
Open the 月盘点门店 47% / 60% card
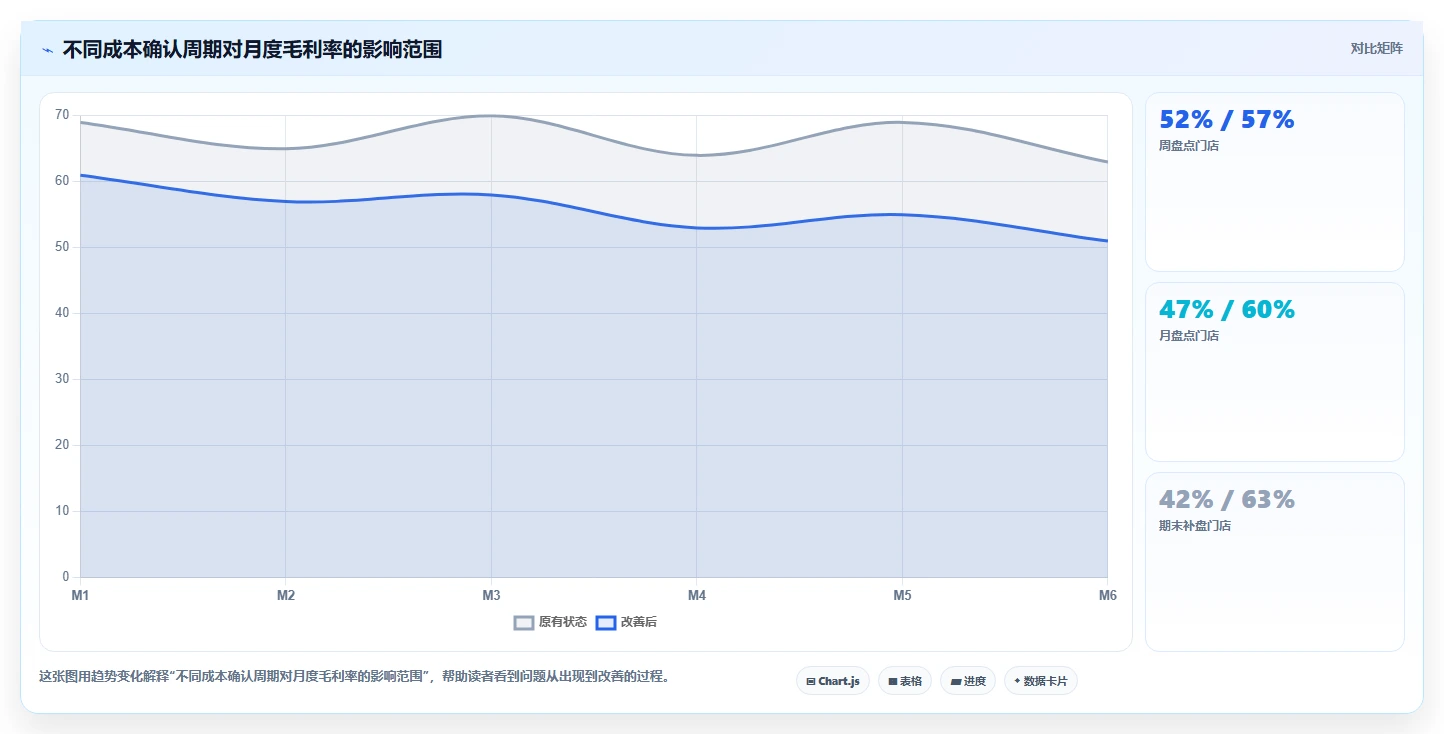(x=1275, y=372)
